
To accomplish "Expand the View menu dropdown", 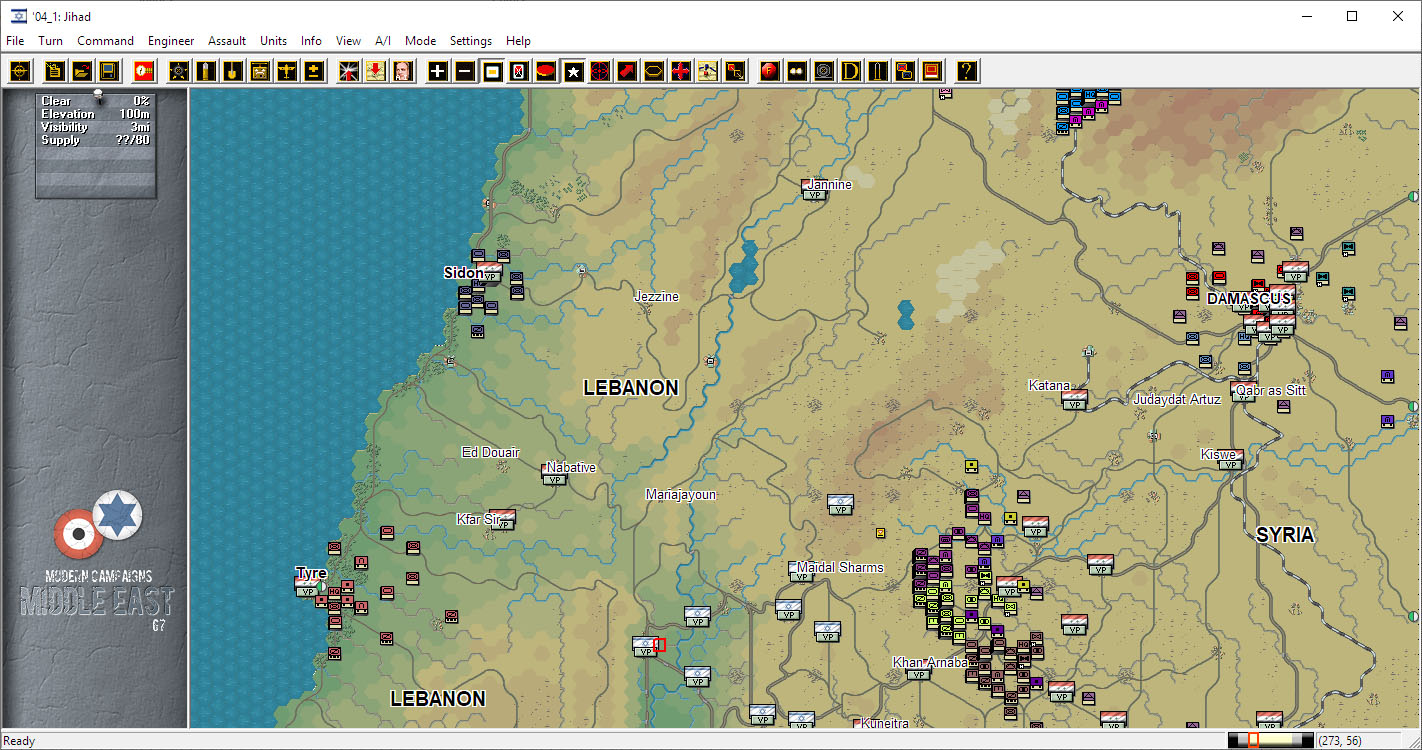I will 348,41.
